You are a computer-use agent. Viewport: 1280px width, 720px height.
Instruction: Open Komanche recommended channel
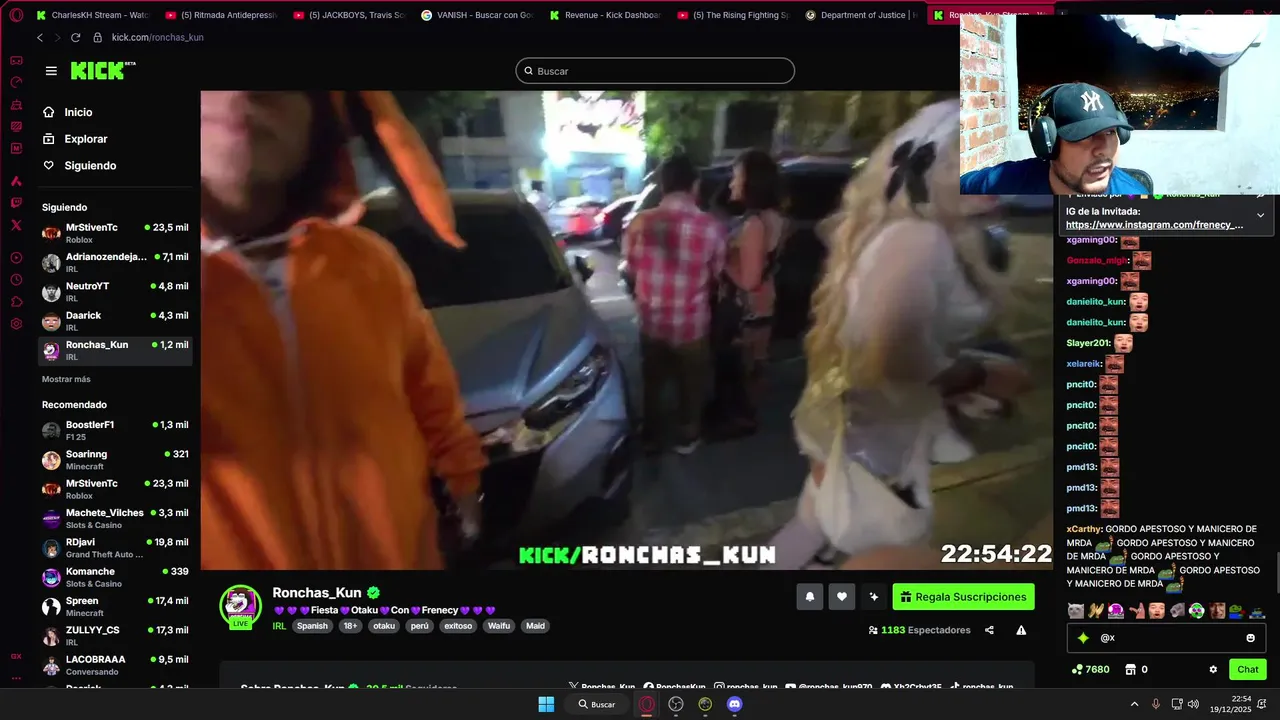[115, 577]
